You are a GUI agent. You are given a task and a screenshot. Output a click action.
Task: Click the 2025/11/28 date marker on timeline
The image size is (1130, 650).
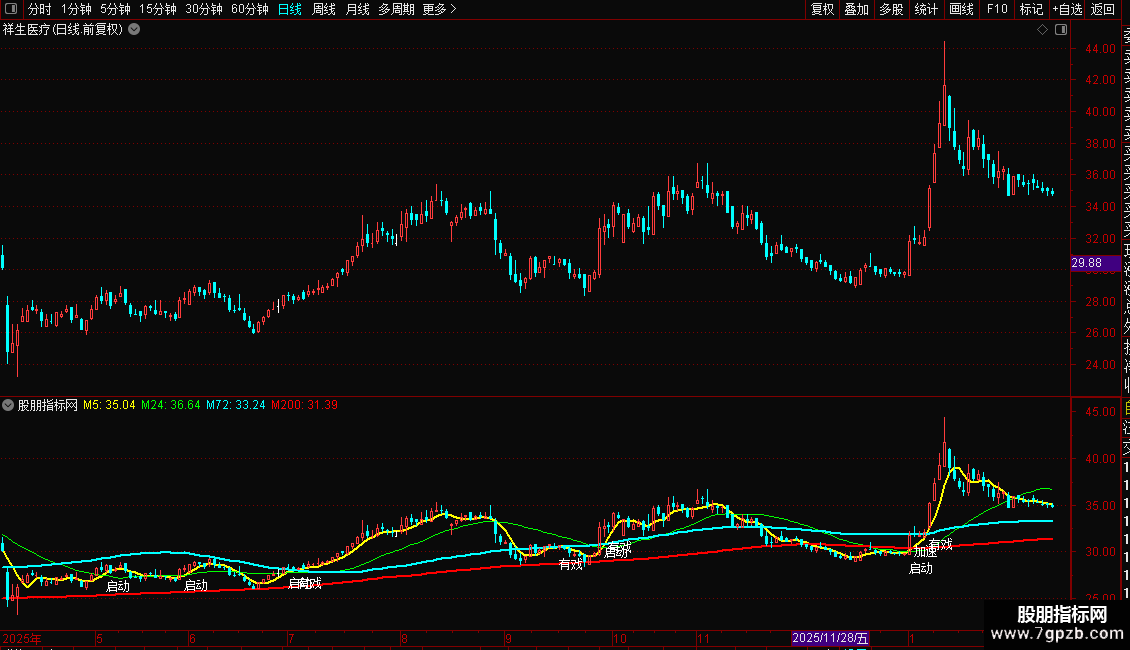pyautogui.click(x=830, y=638)
